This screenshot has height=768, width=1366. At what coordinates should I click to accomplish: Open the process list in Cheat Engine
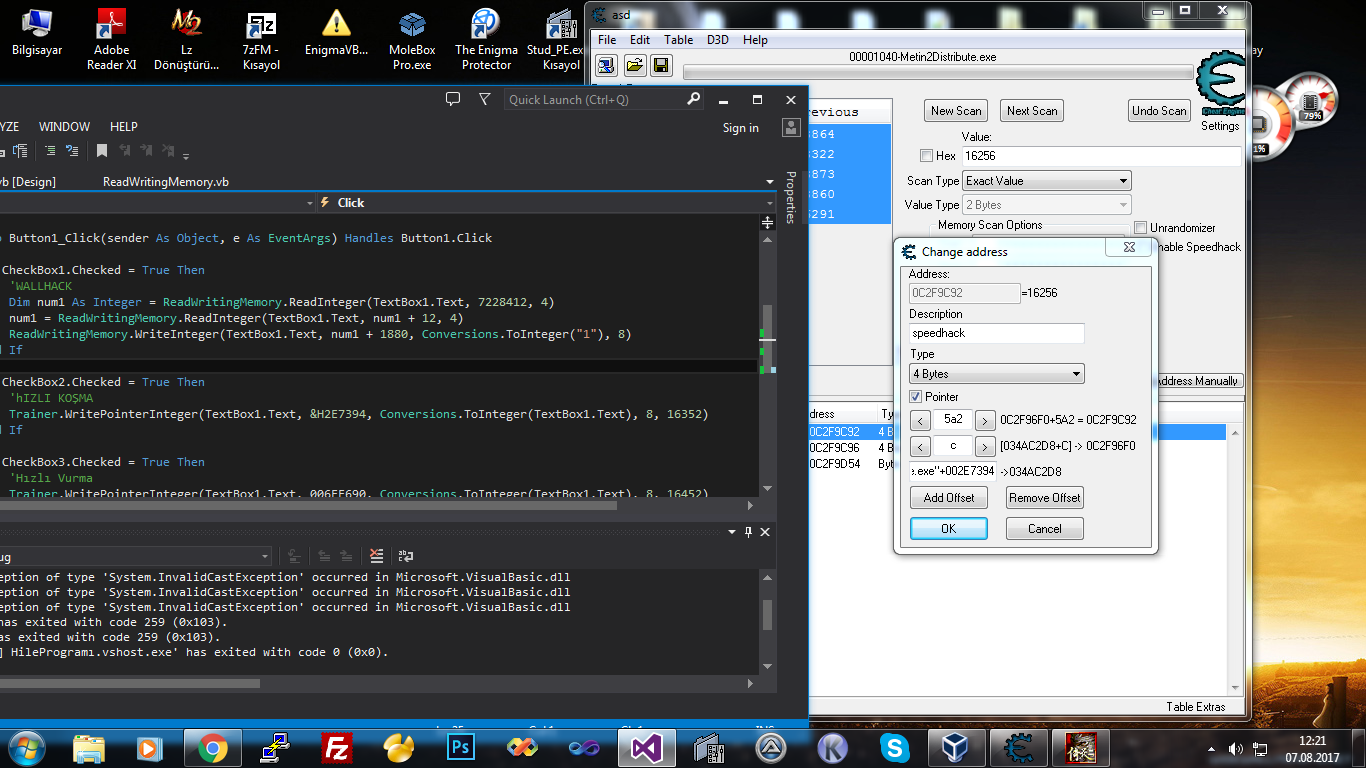point(606,66)
